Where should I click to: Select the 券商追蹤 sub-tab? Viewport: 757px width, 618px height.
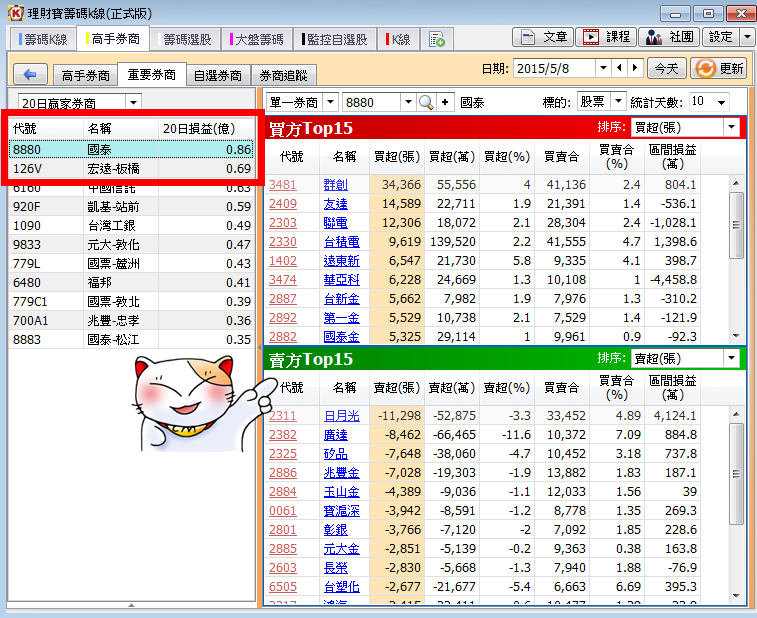283,75
